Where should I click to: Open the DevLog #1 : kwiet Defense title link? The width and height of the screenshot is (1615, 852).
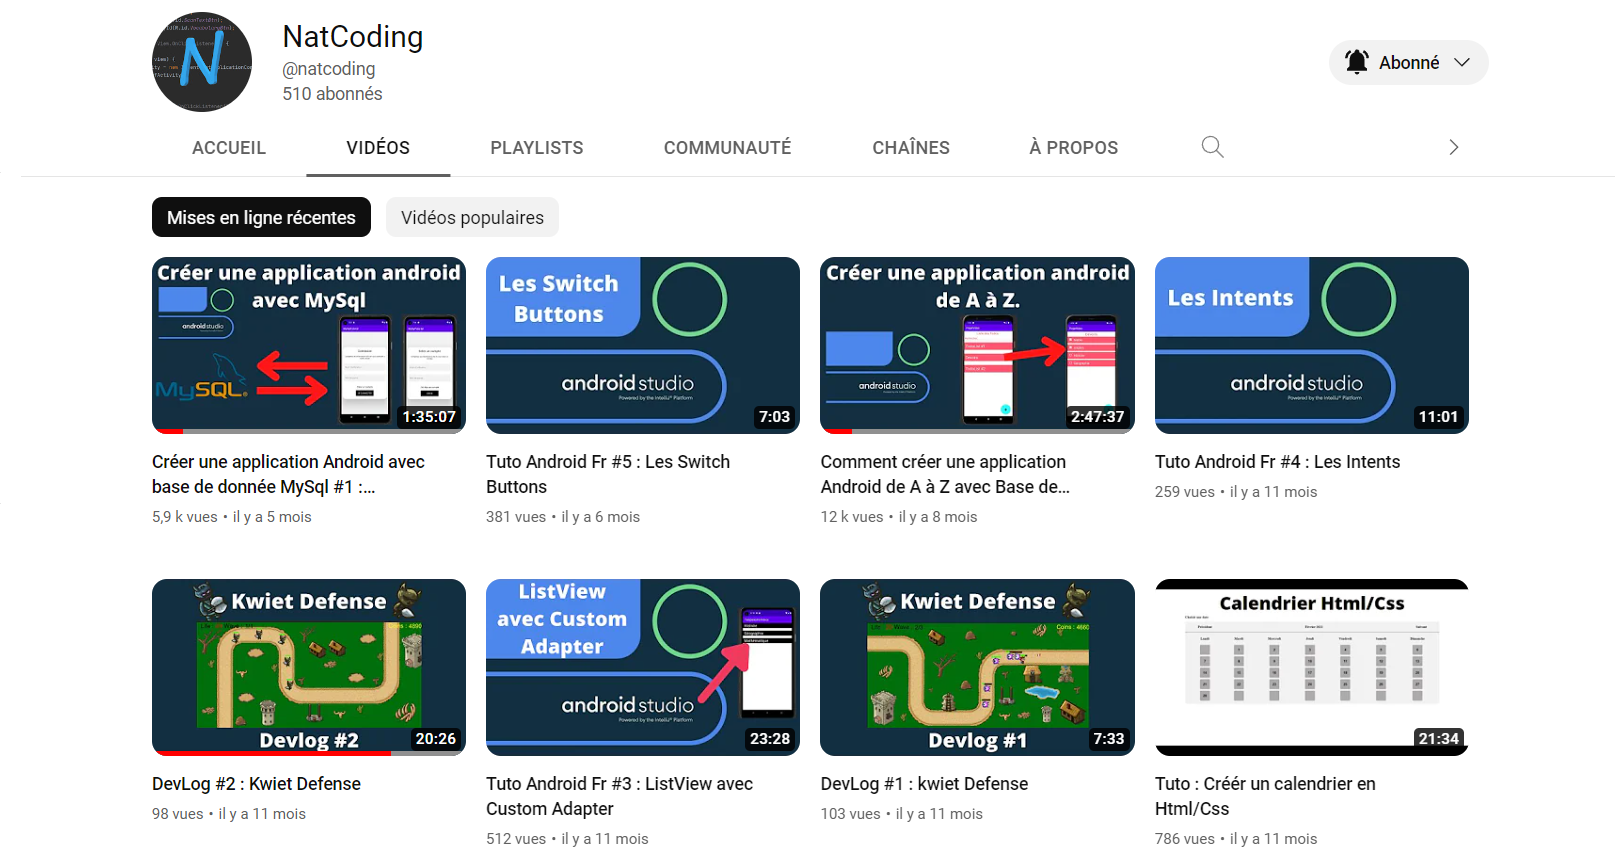tap(924, 784)
